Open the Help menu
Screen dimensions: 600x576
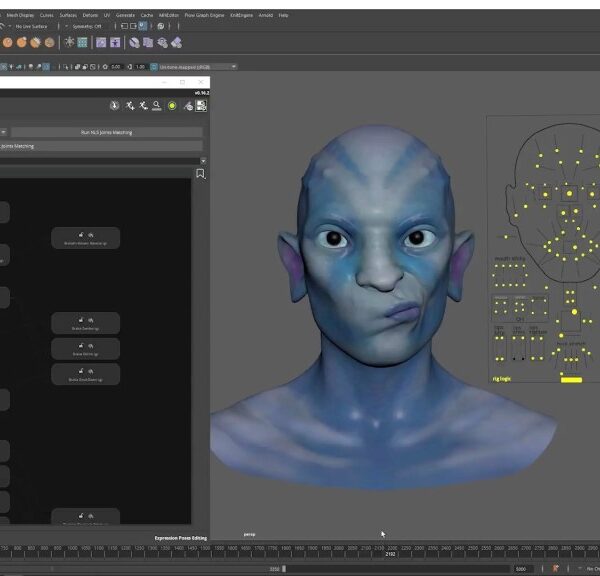[283, 15]
